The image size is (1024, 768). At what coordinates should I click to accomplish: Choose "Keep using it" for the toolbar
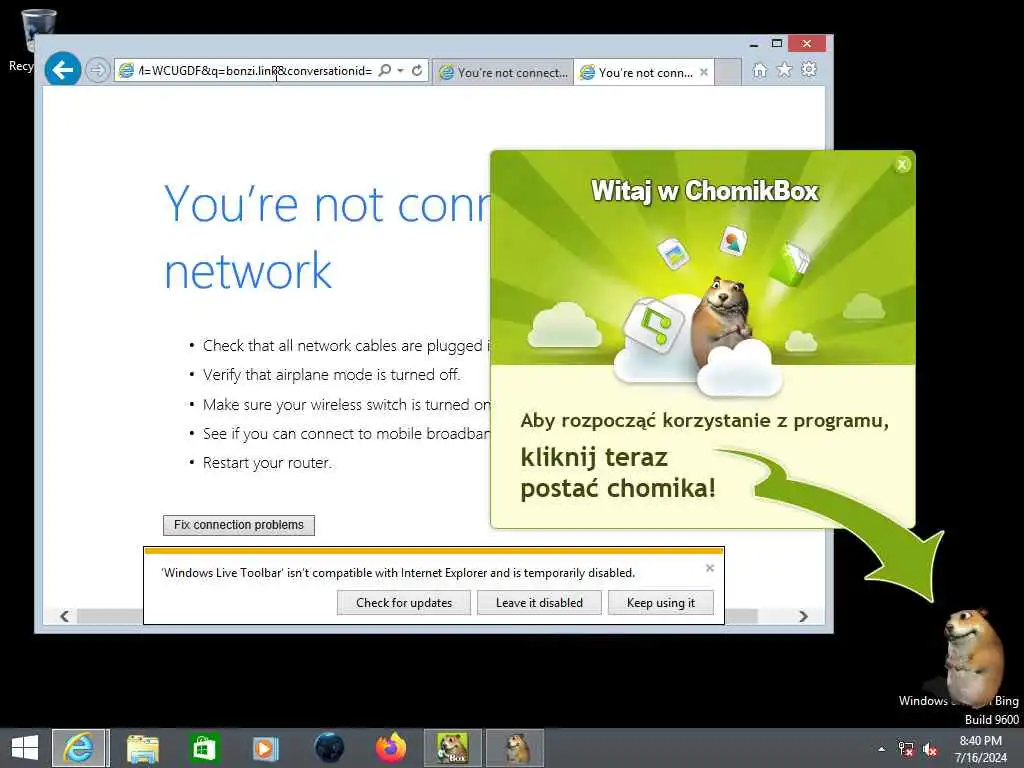pyautogui.click(x=661, y=603)
